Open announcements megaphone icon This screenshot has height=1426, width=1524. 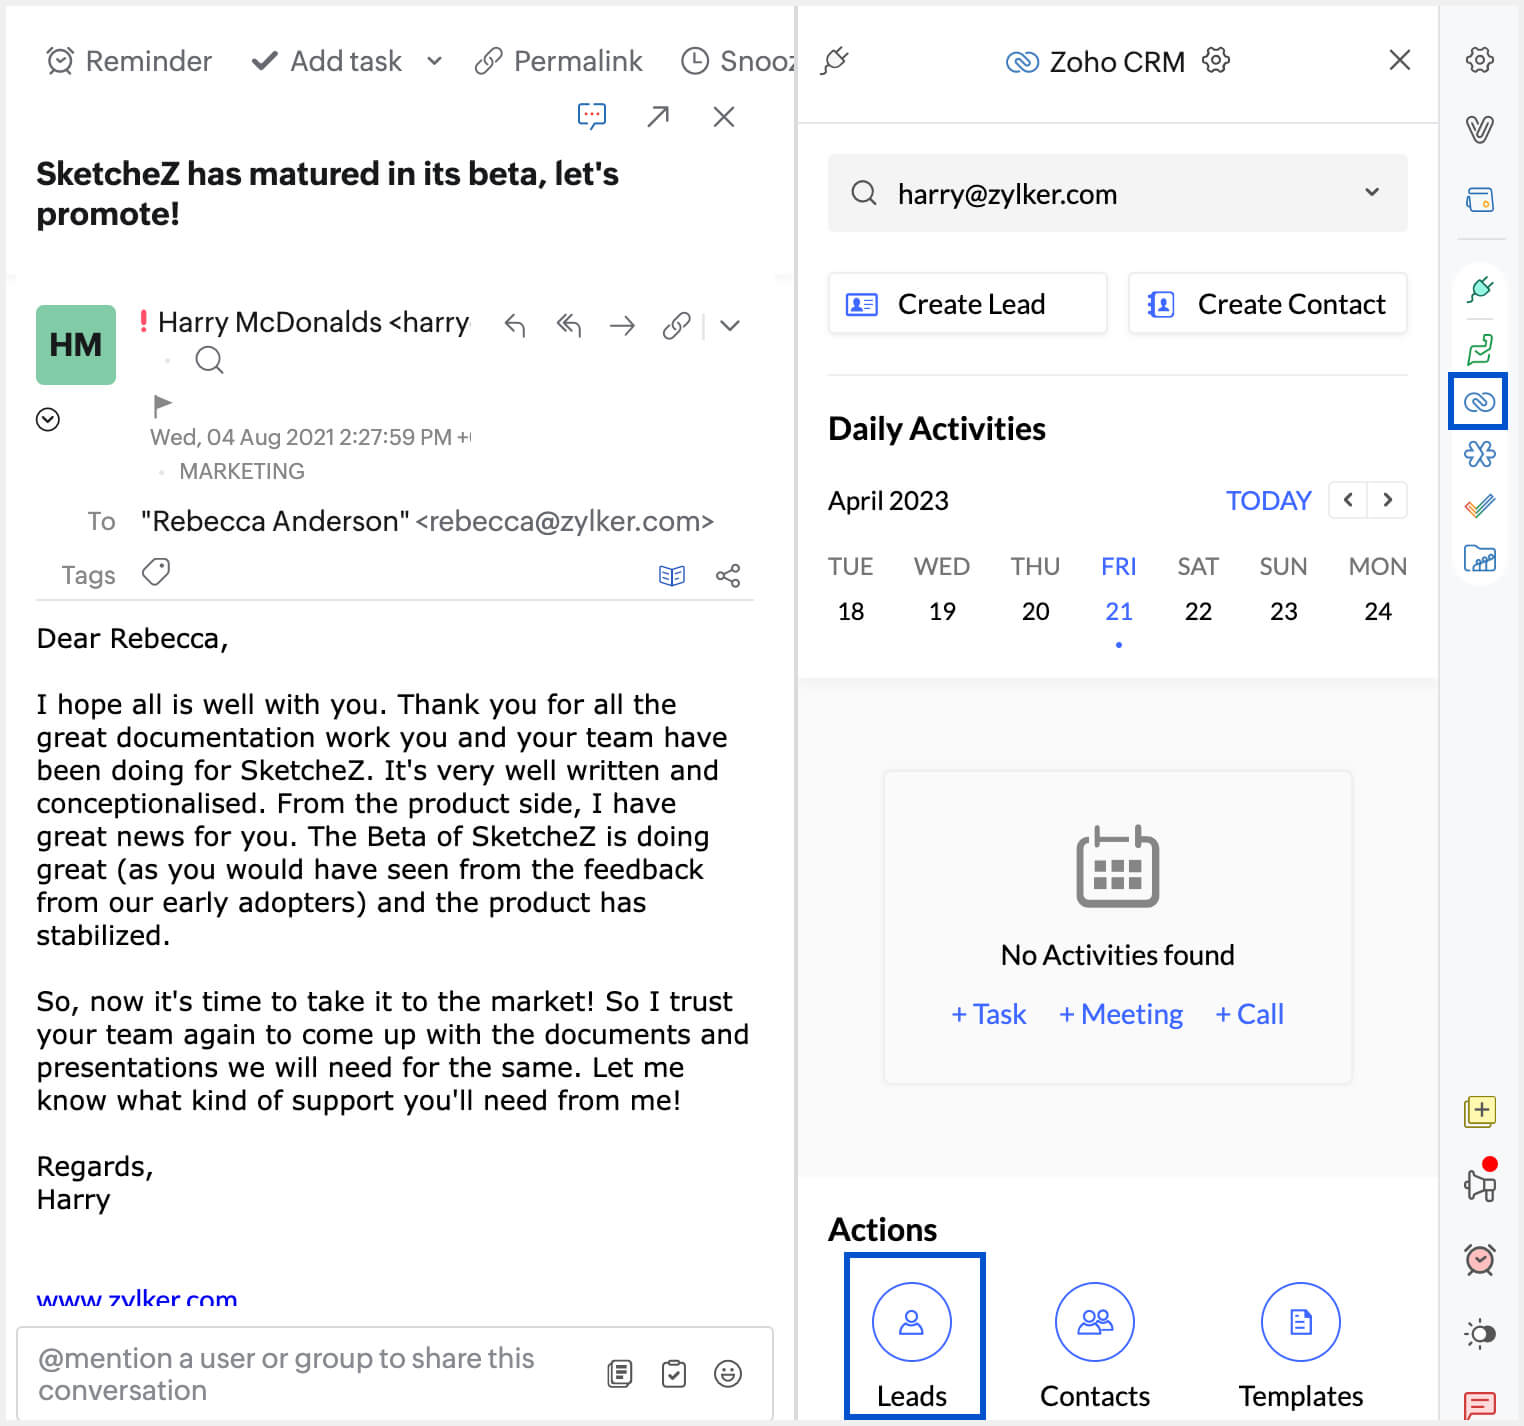[x=1480, y=1185]
